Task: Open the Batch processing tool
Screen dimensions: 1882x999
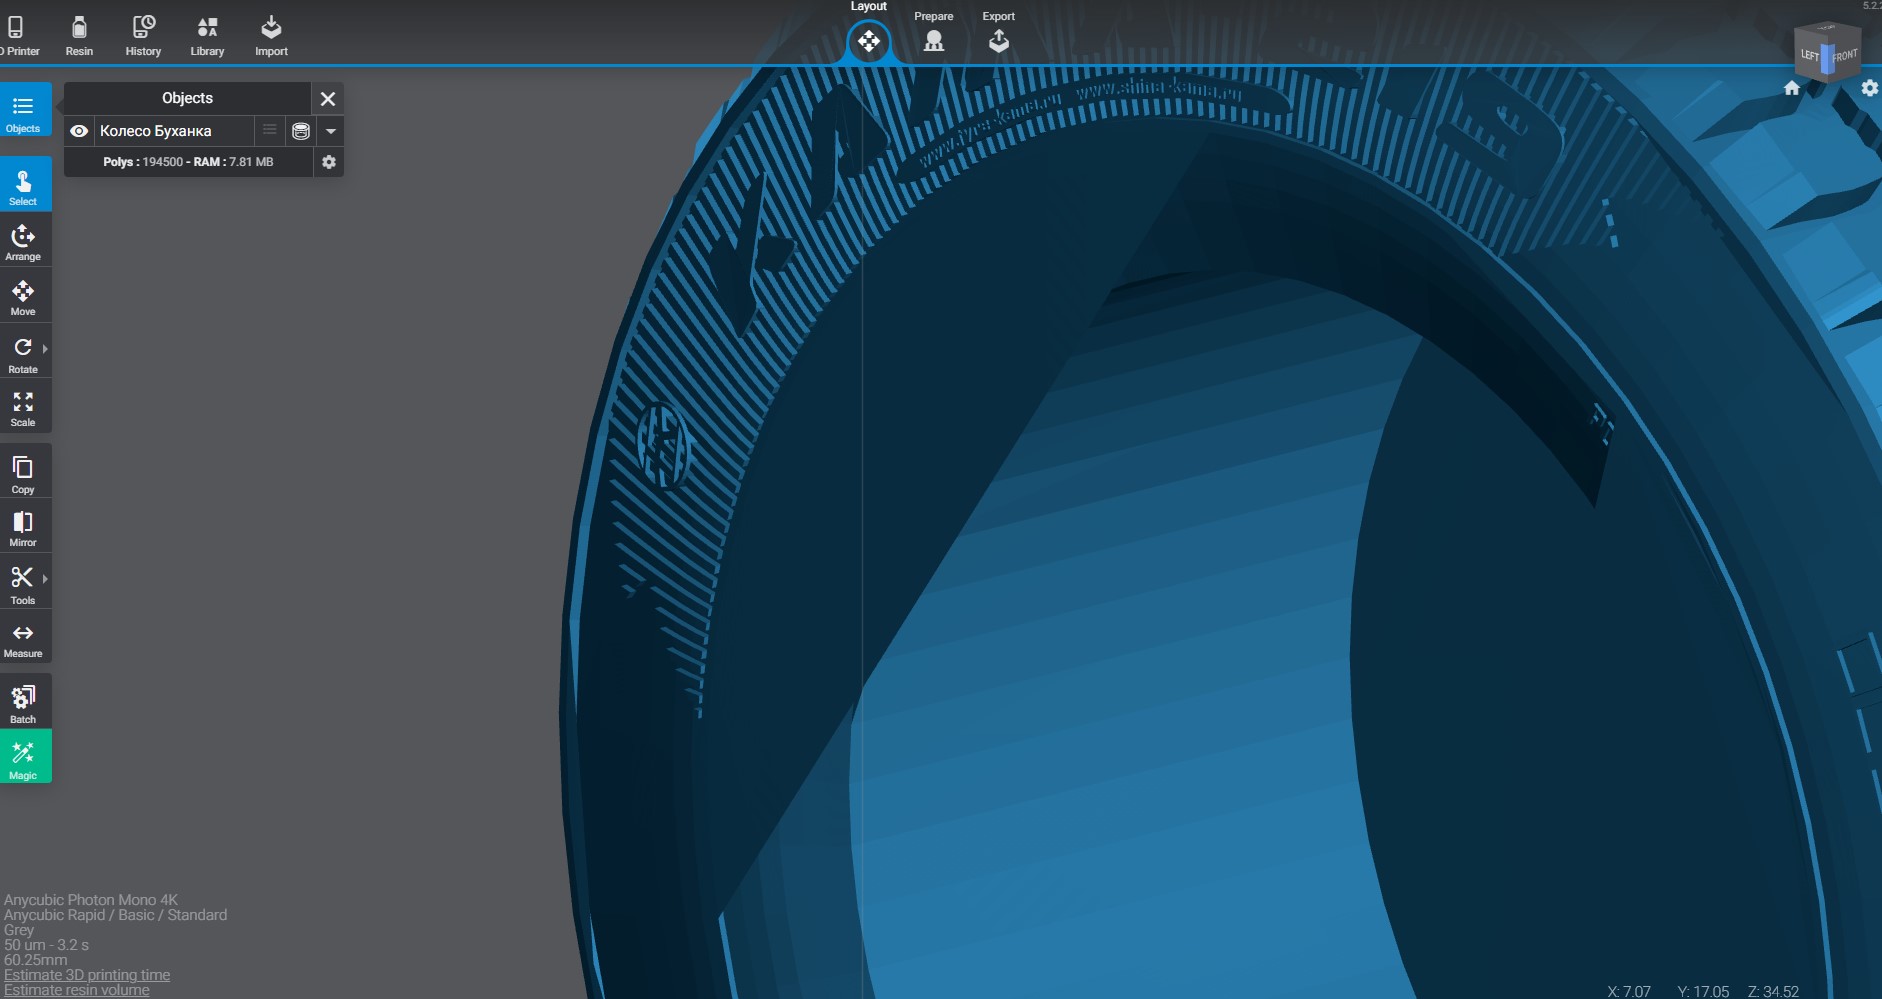Action: [23, 703]
